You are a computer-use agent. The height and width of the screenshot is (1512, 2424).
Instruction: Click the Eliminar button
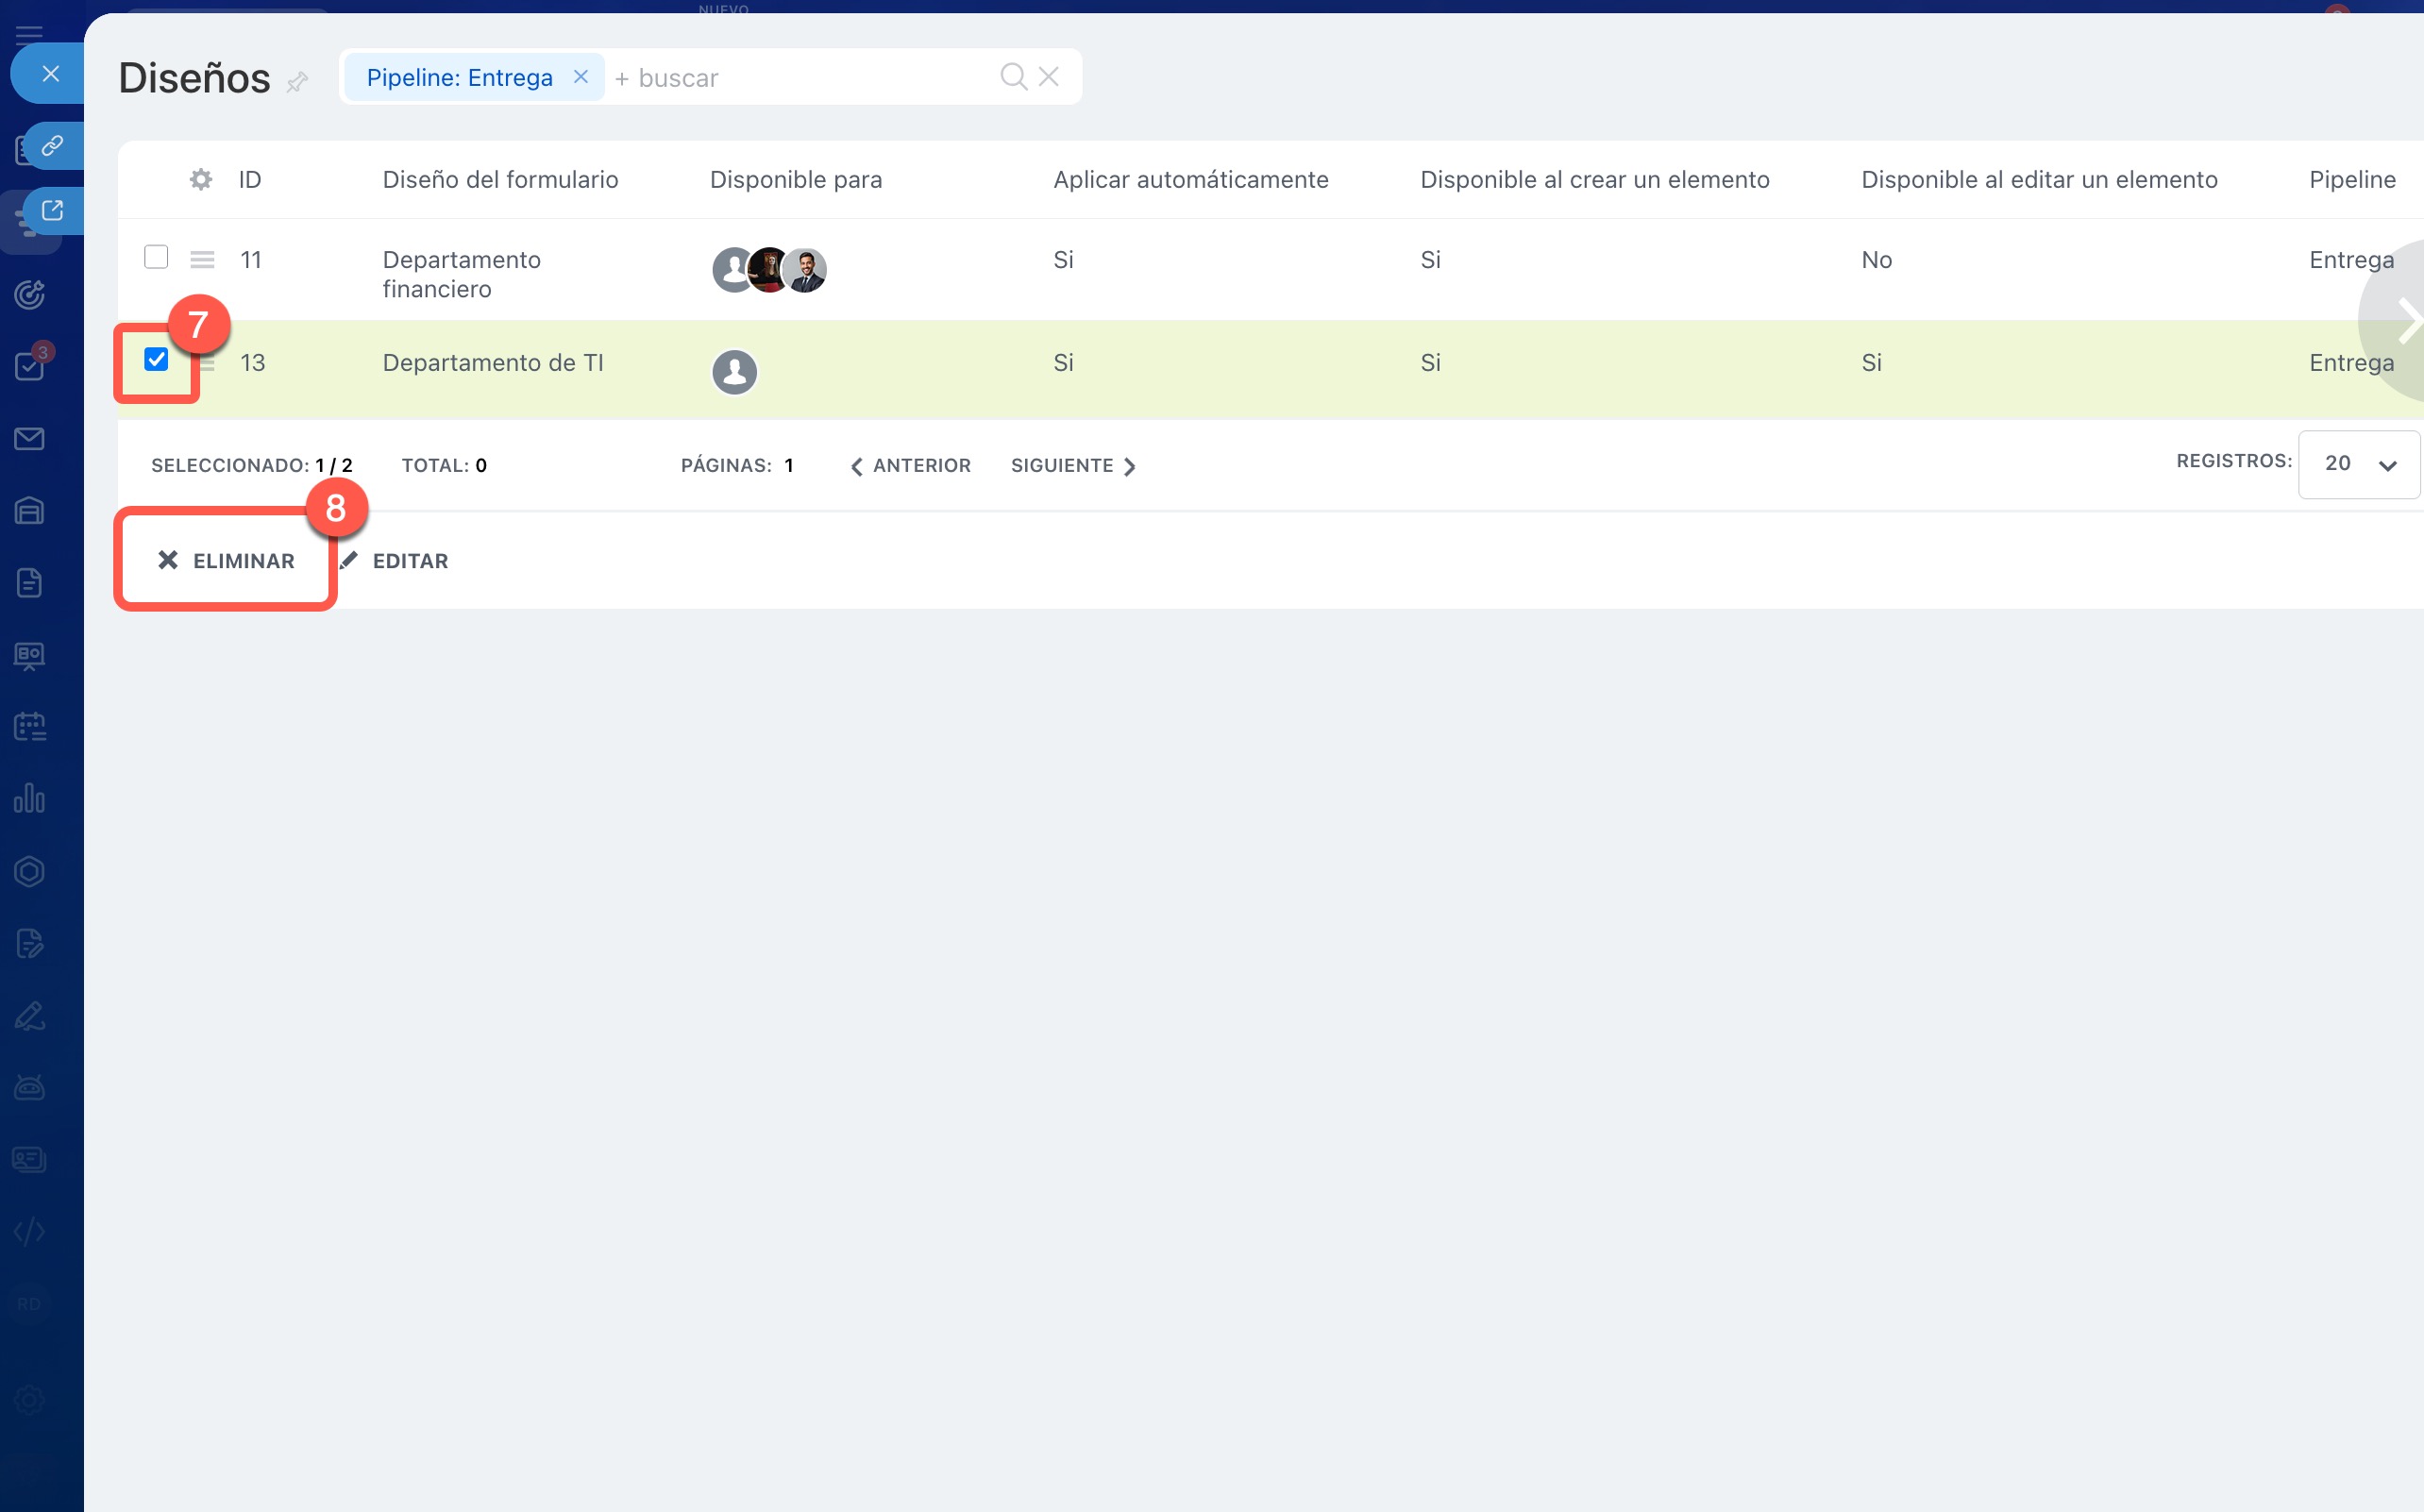coord(226,561)
